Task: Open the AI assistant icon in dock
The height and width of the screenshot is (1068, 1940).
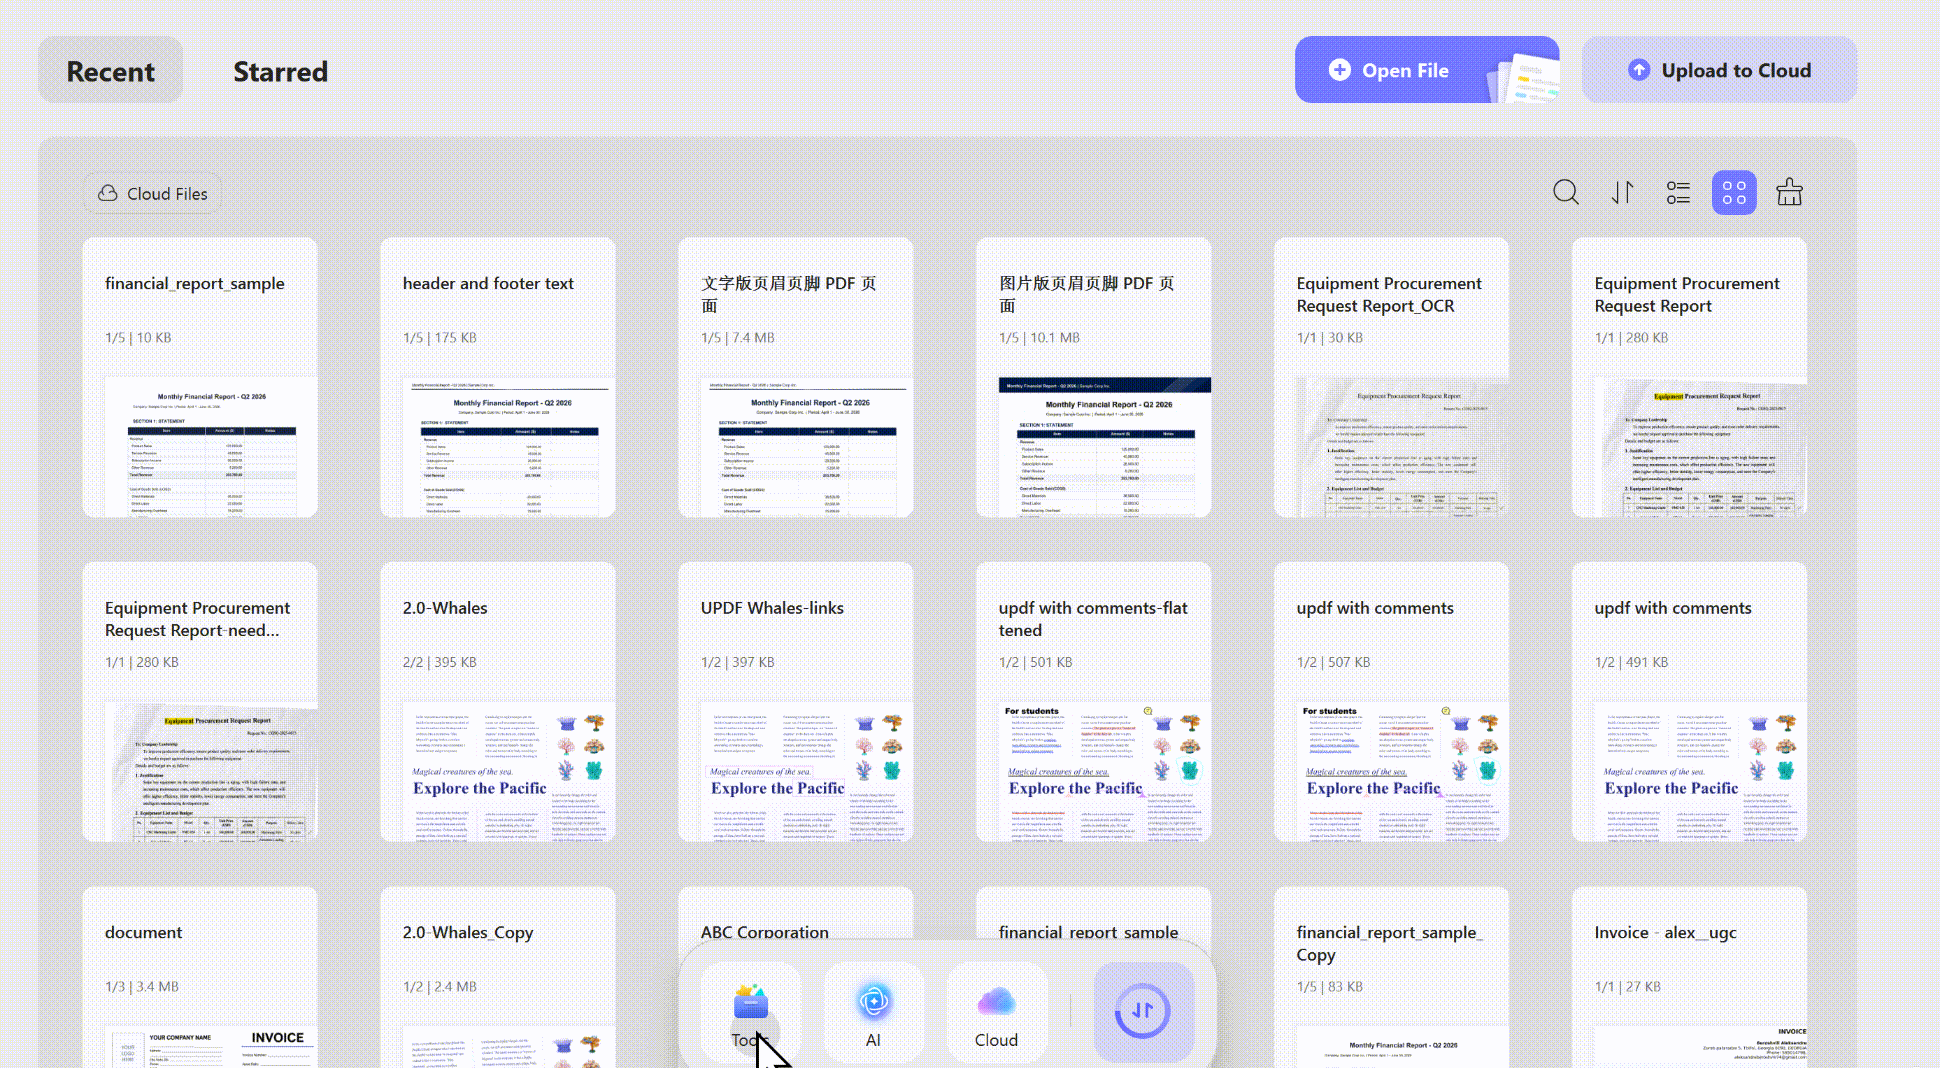Action: tap(873, 1012)
